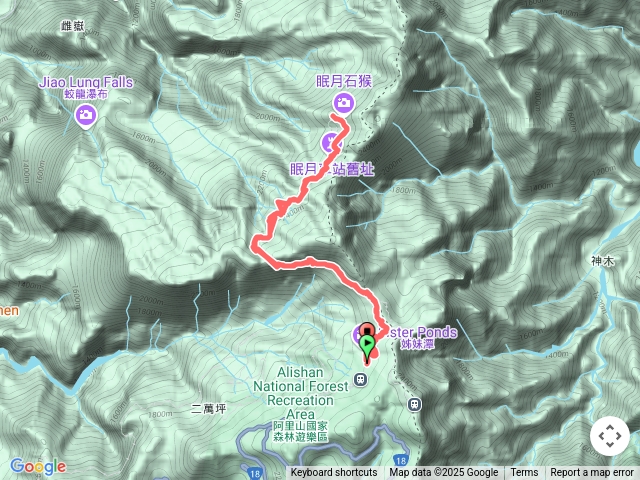Open the Terms link

pyautogui.click(x=524, y=473)
